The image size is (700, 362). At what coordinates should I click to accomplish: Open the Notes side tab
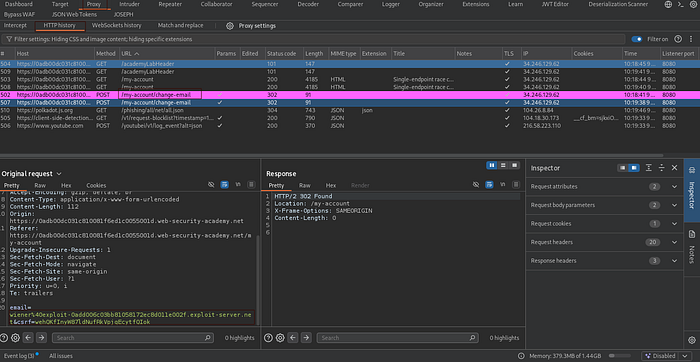[692, 247]
